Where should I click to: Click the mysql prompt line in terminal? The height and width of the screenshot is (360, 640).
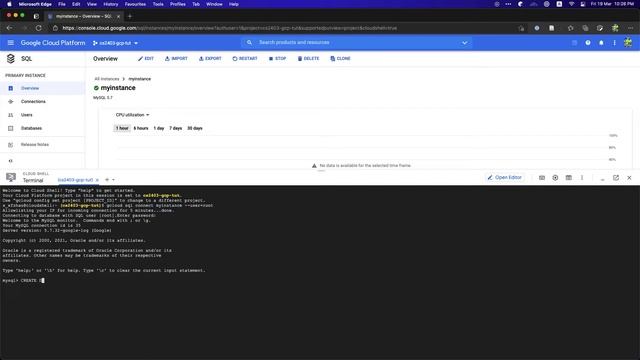(x=23, y=280)
